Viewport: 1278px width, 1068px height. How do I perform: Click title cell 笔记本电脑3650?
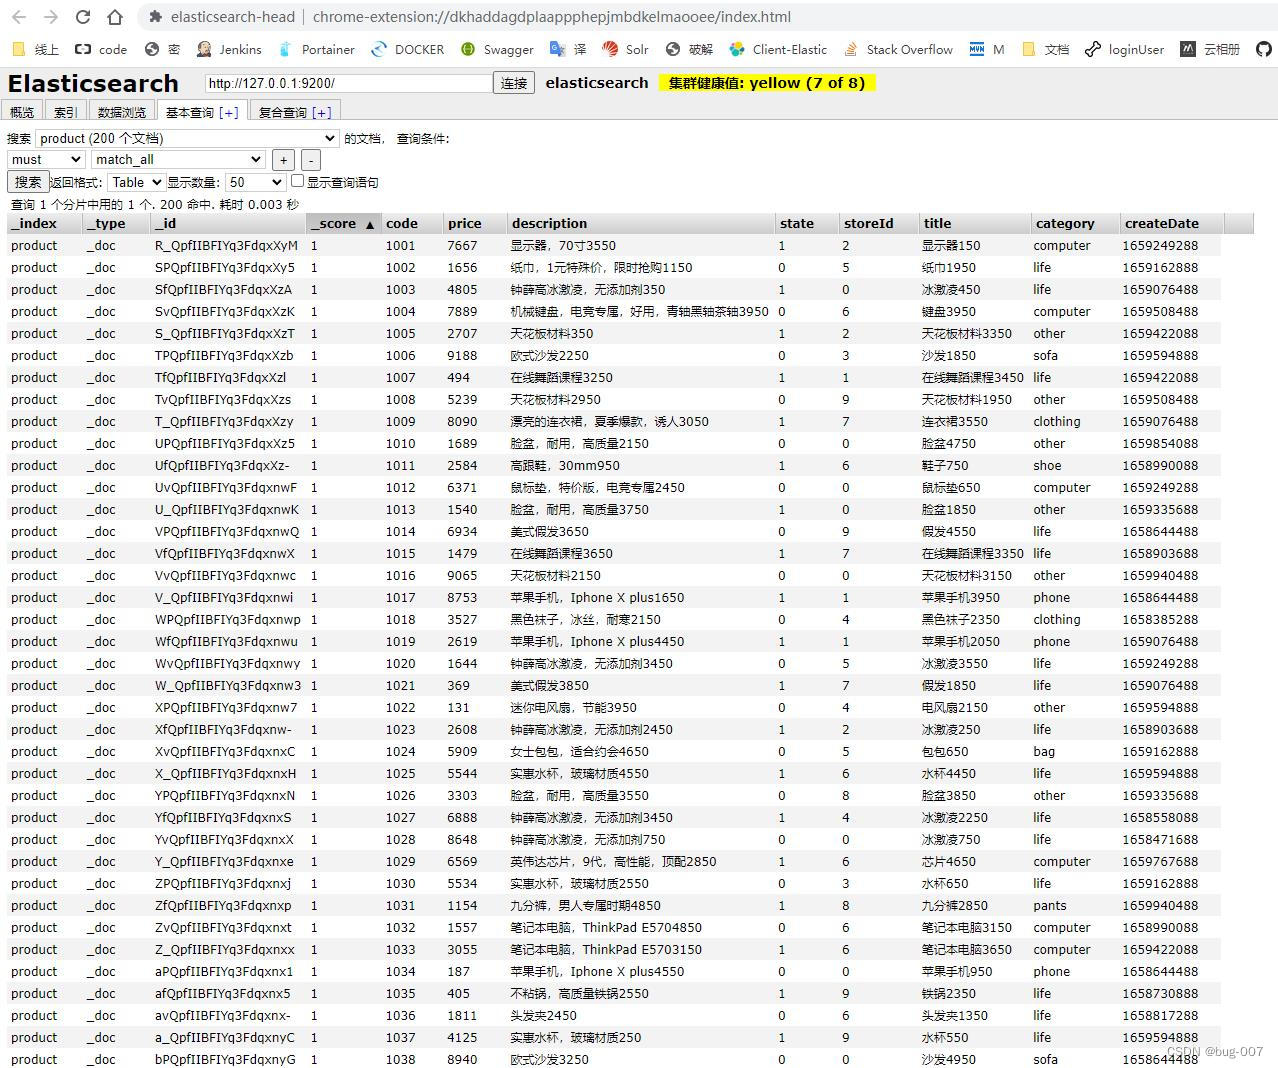point(966,949)
